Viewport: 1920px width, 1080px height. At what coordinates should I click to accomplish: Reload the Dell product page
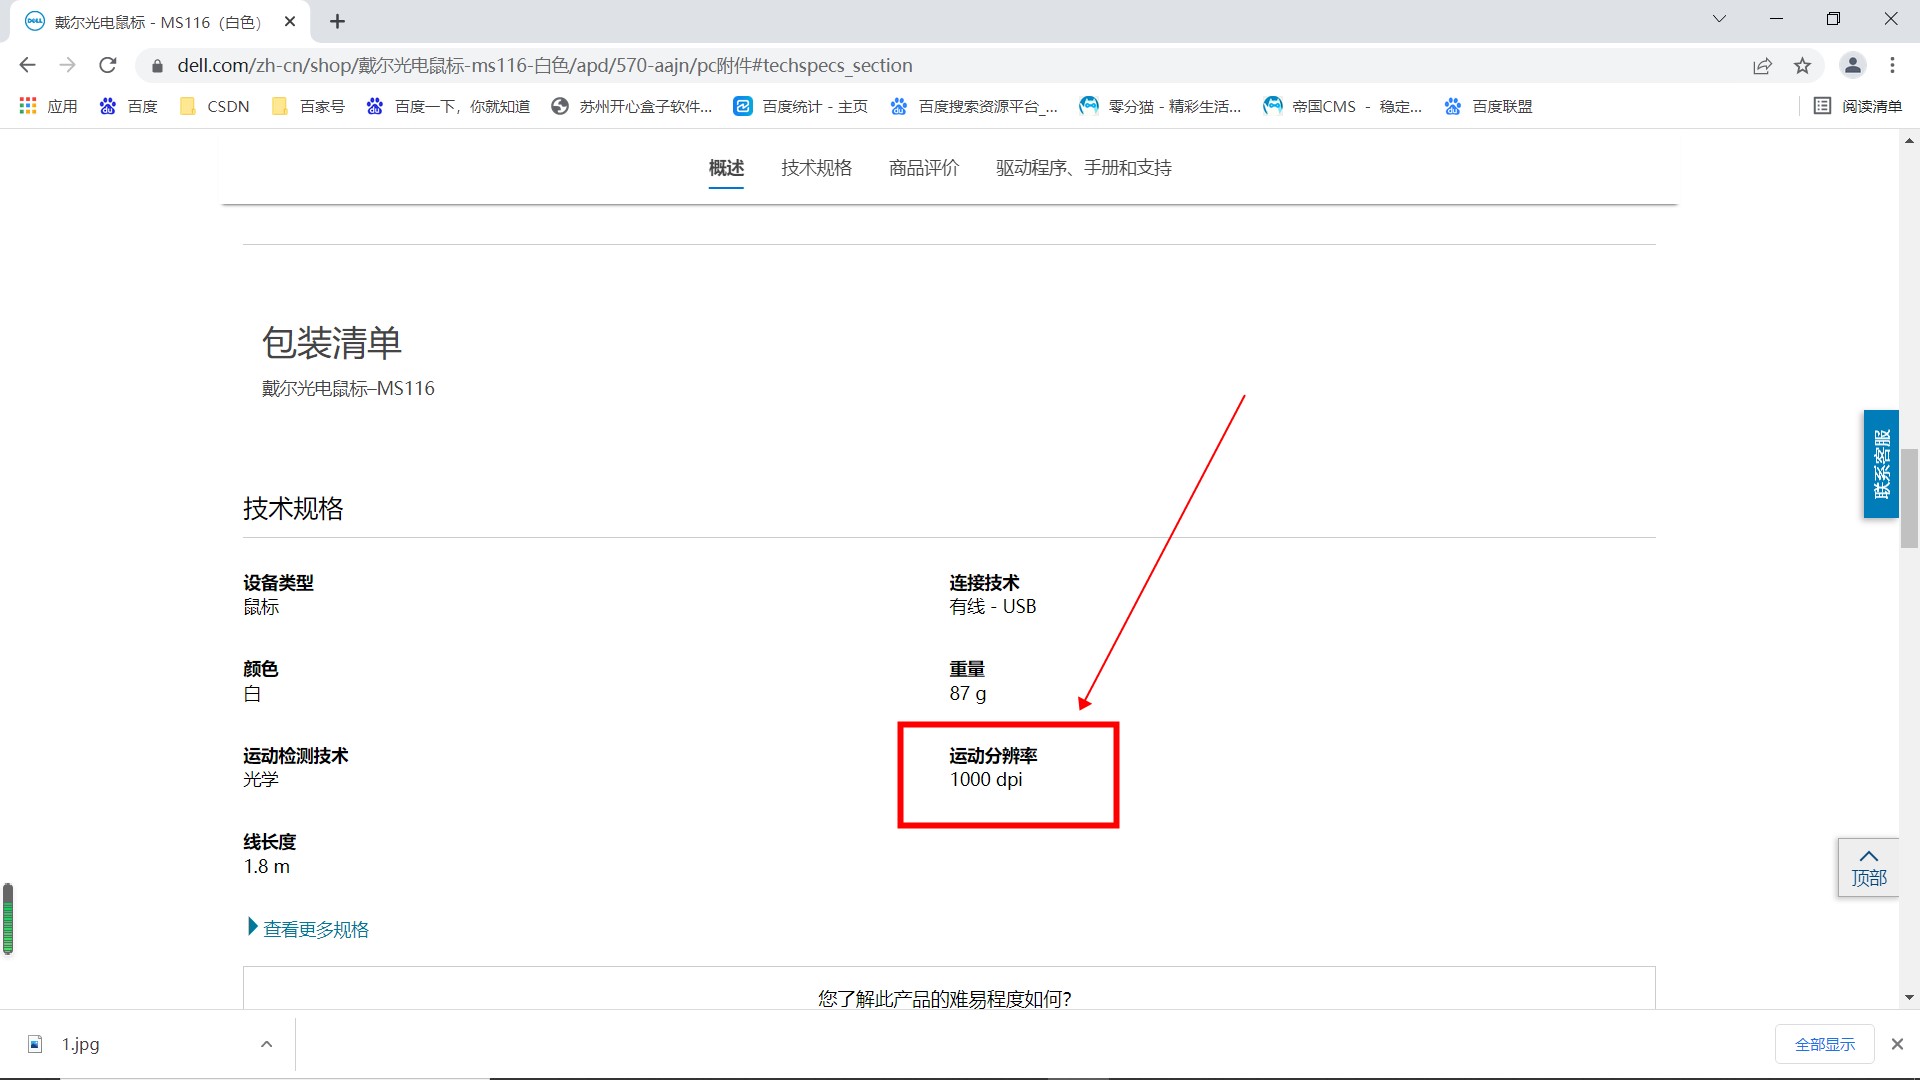click(x=108, y=65)
